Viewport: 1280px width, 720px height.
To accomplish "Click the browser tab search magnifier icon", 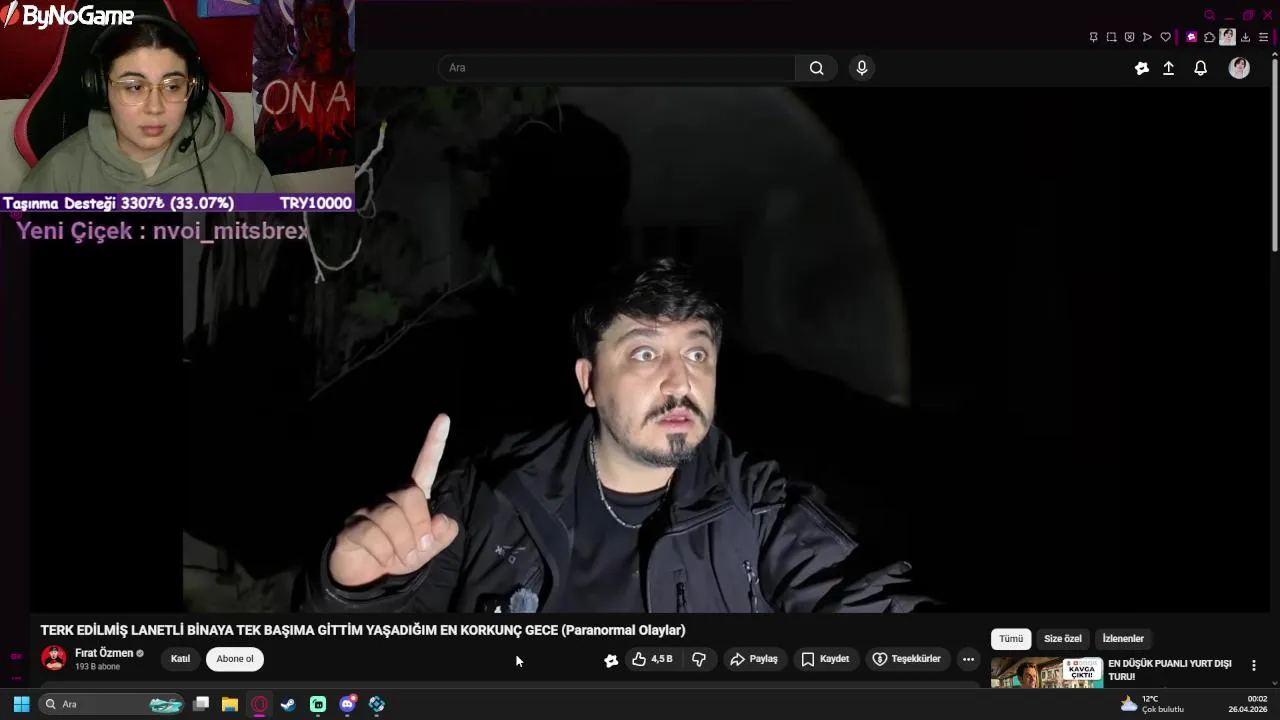I will [x=1209, y=15].
